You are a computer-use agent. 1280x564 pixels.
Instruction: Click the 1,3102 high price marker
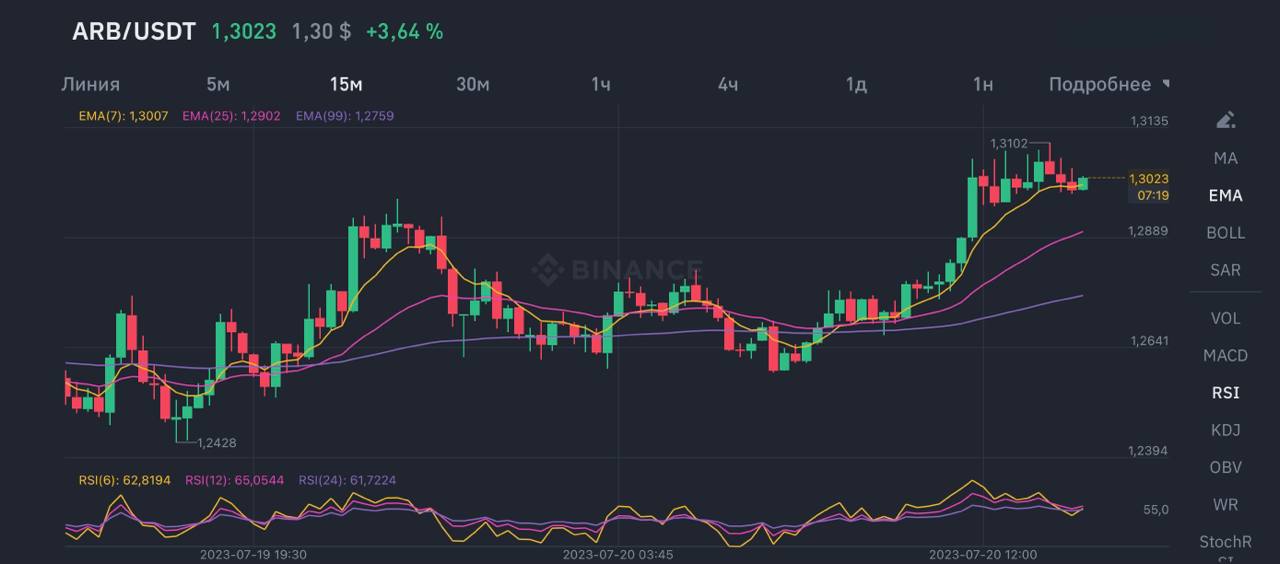(x=1009, y=144)
